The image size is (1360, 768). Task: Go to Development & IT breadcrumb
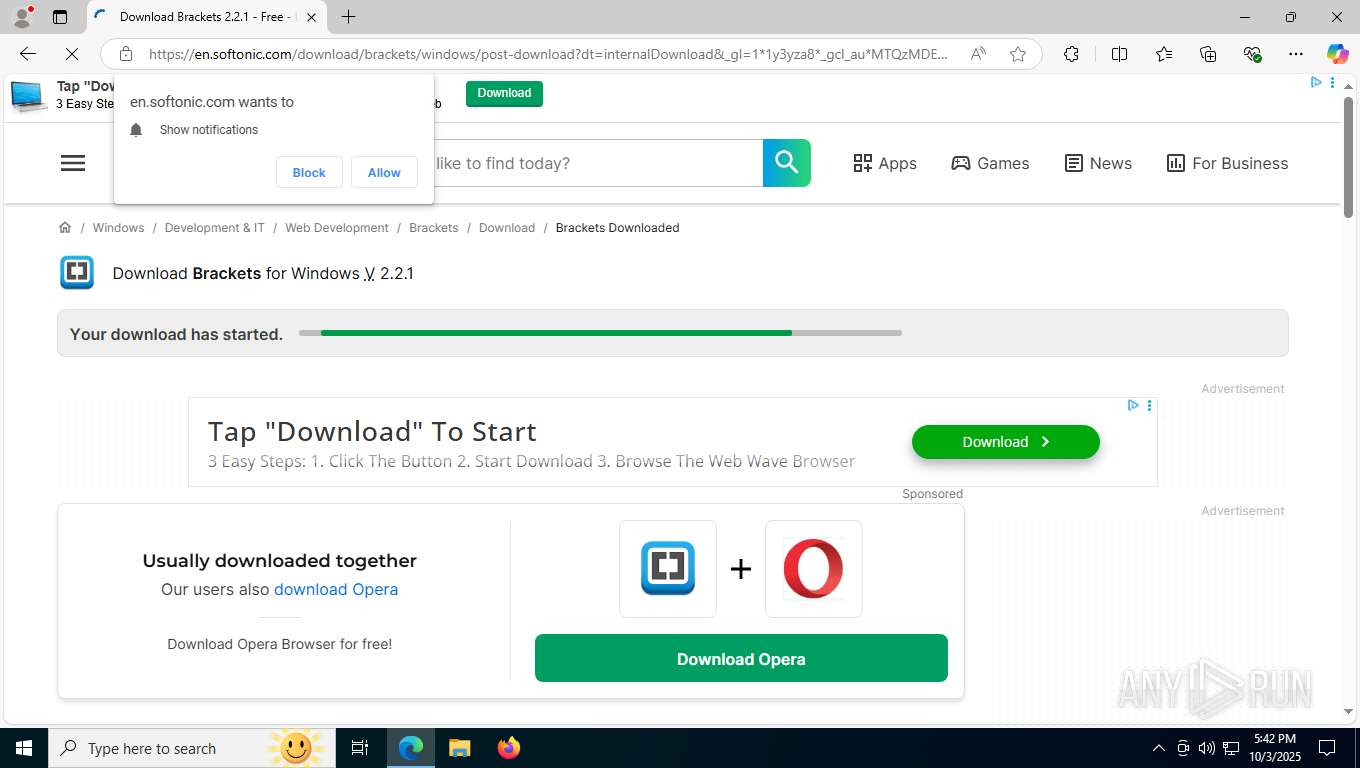coord(215,228)
